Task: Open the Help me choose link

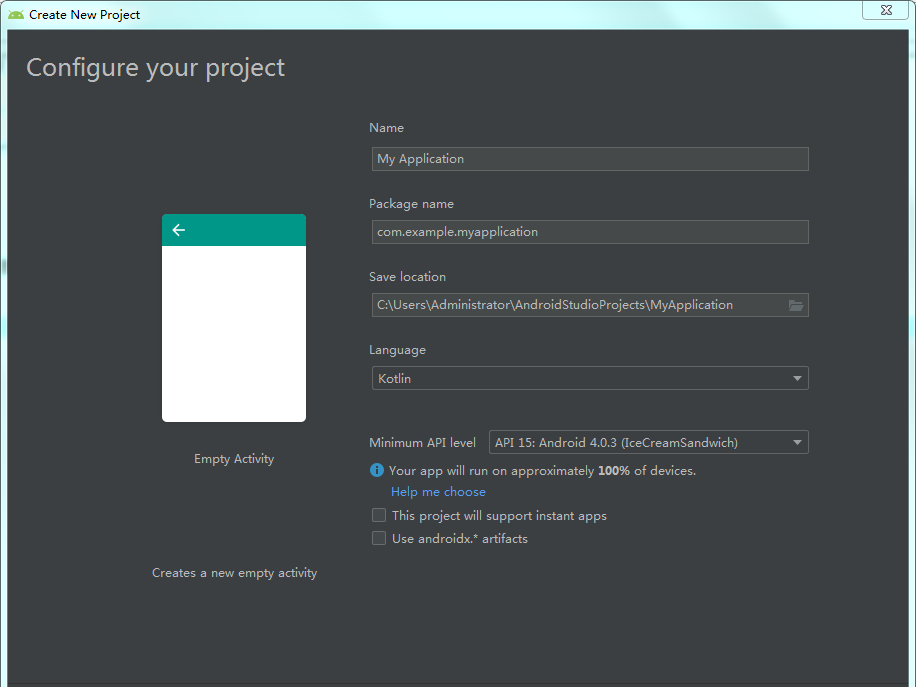Action: (438, 492)
